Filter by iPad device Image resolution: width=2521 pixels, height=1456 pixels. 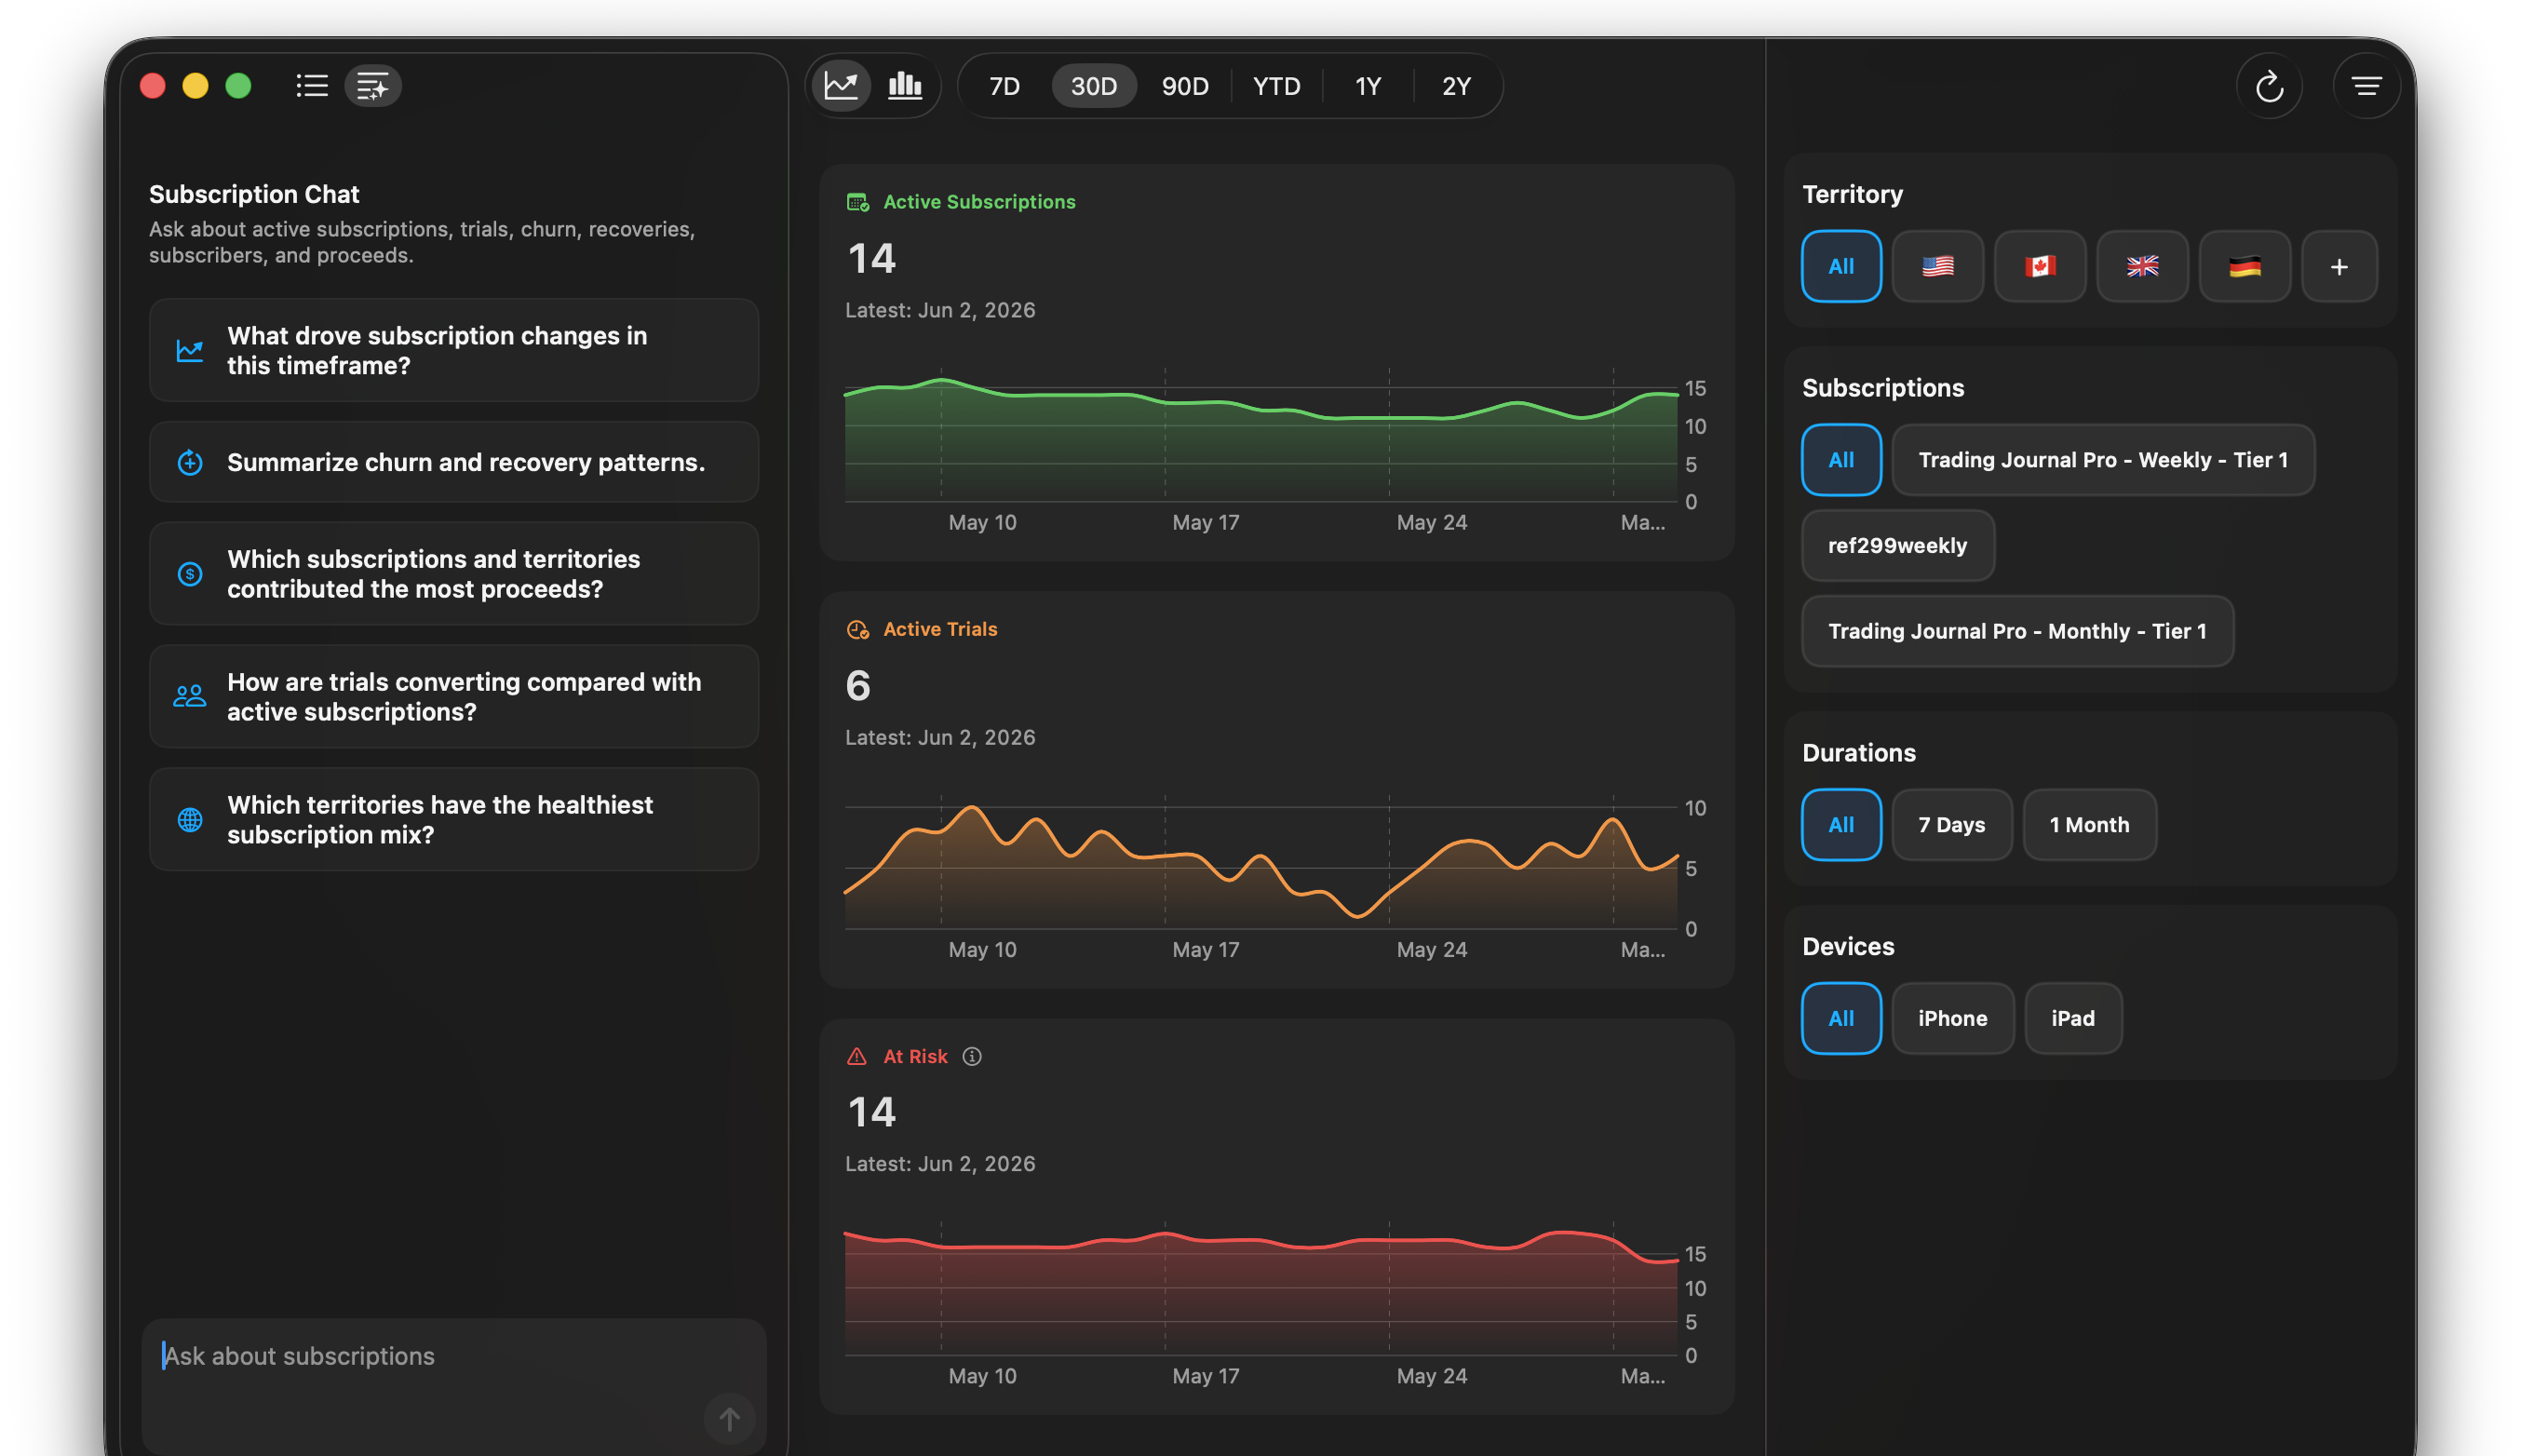2072,1018
